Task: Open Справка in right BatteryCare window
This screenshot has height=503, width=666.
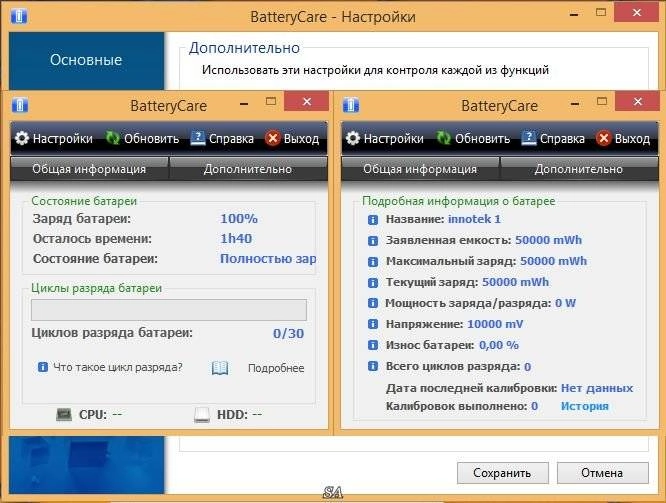Action: (562, 138)
